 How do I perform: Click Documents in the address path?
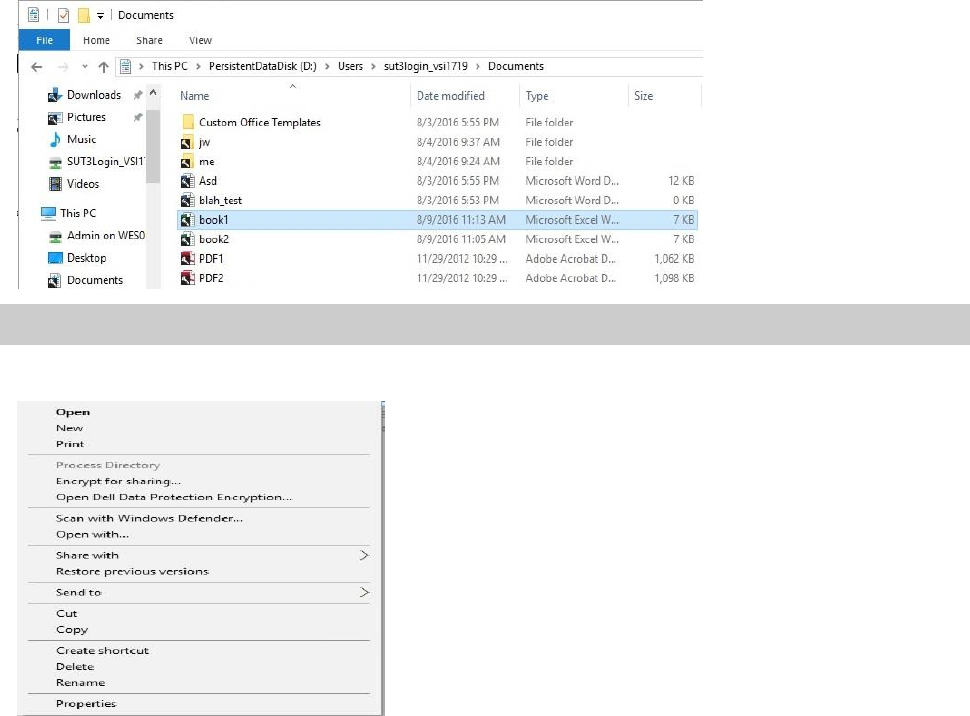click(x=516, y=66)
